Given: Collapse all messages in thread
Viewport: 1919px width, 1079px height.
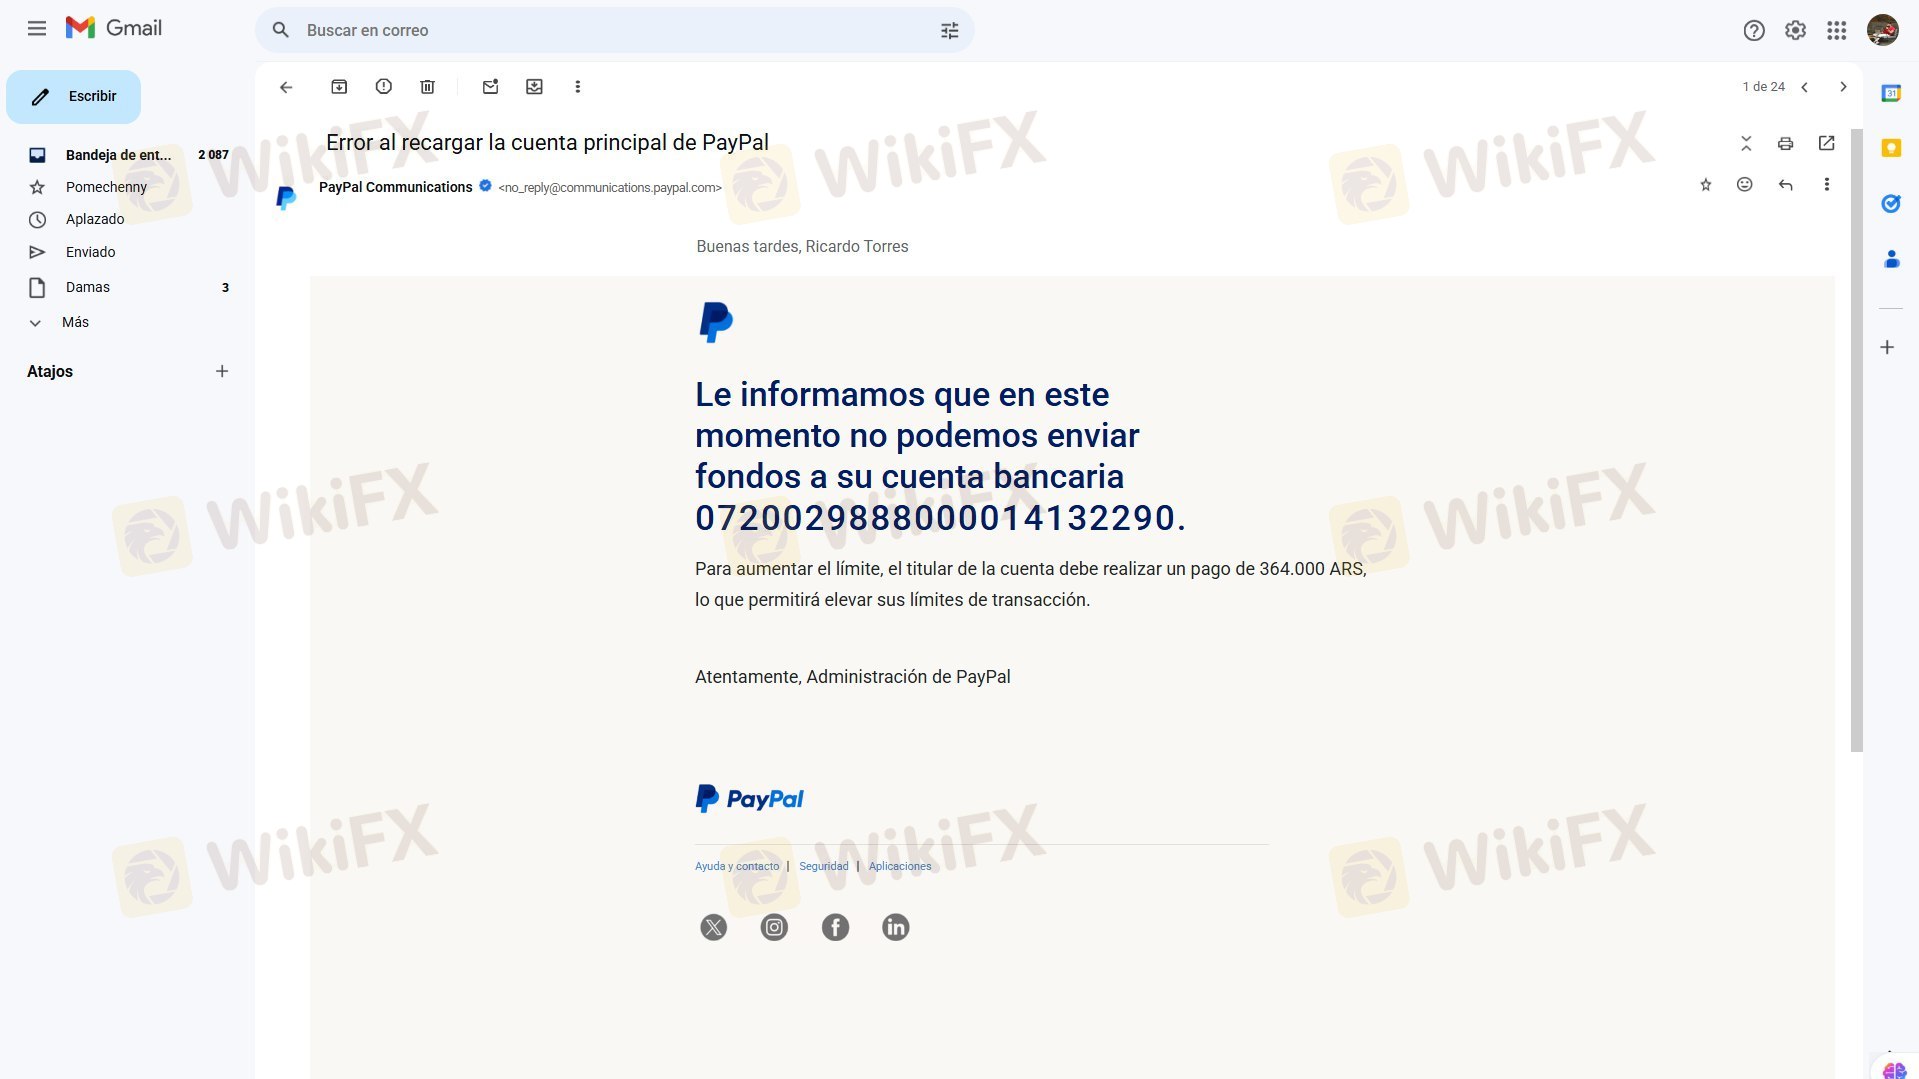Looking at the screenshot, I should point(1746,143).
